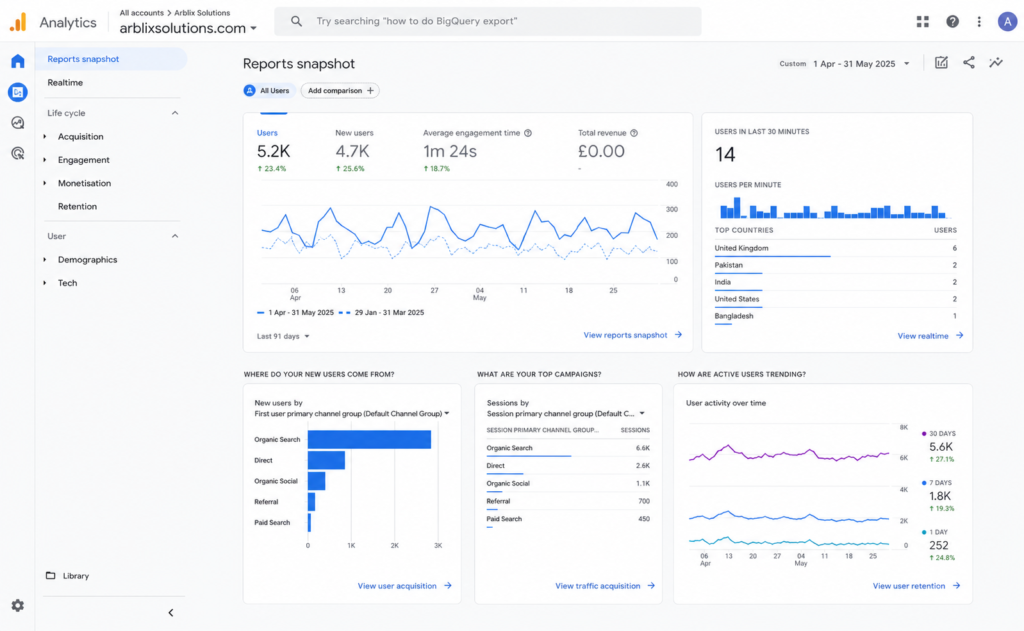Share this report icon
Image resolution: width=1024 pixels, height=631 pixels.
[x=968, y=63]
